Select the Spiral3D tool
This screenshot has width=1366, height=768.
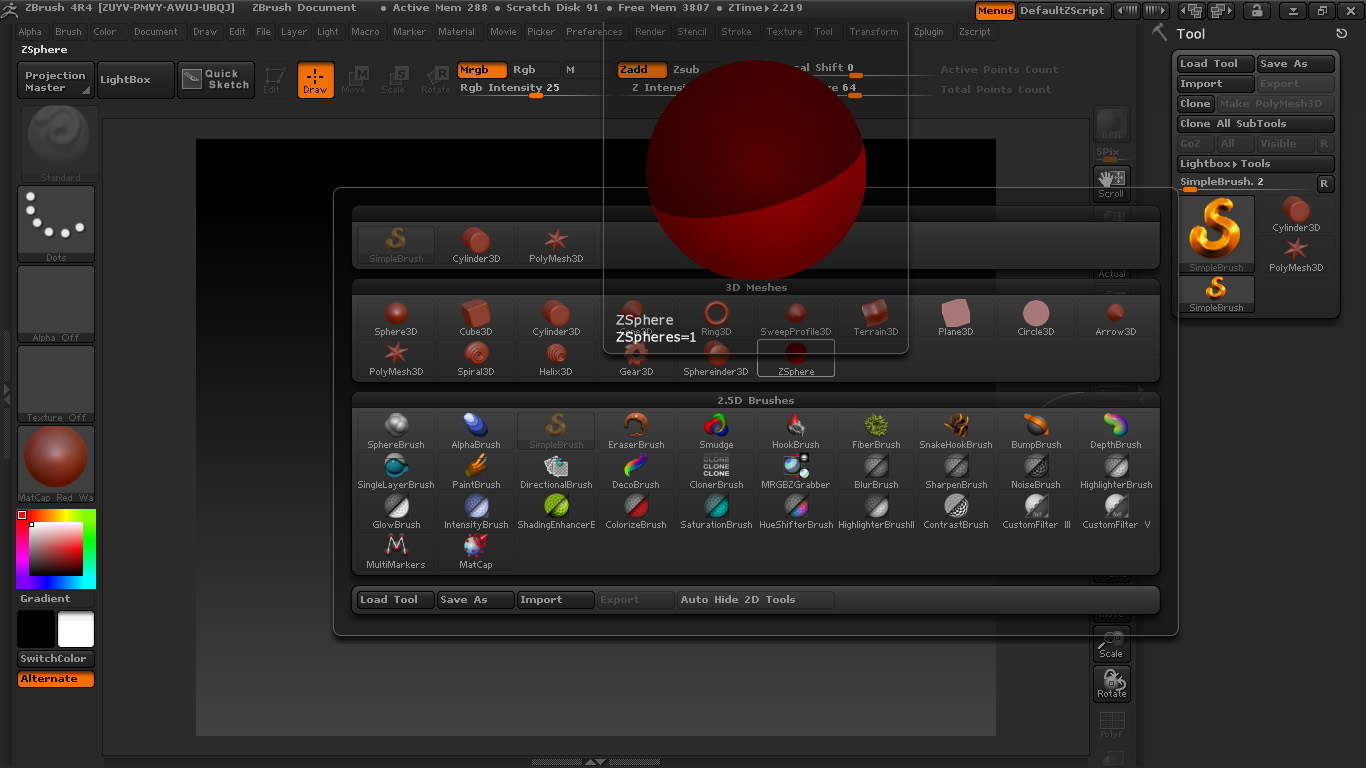click(x=476, y=359)
